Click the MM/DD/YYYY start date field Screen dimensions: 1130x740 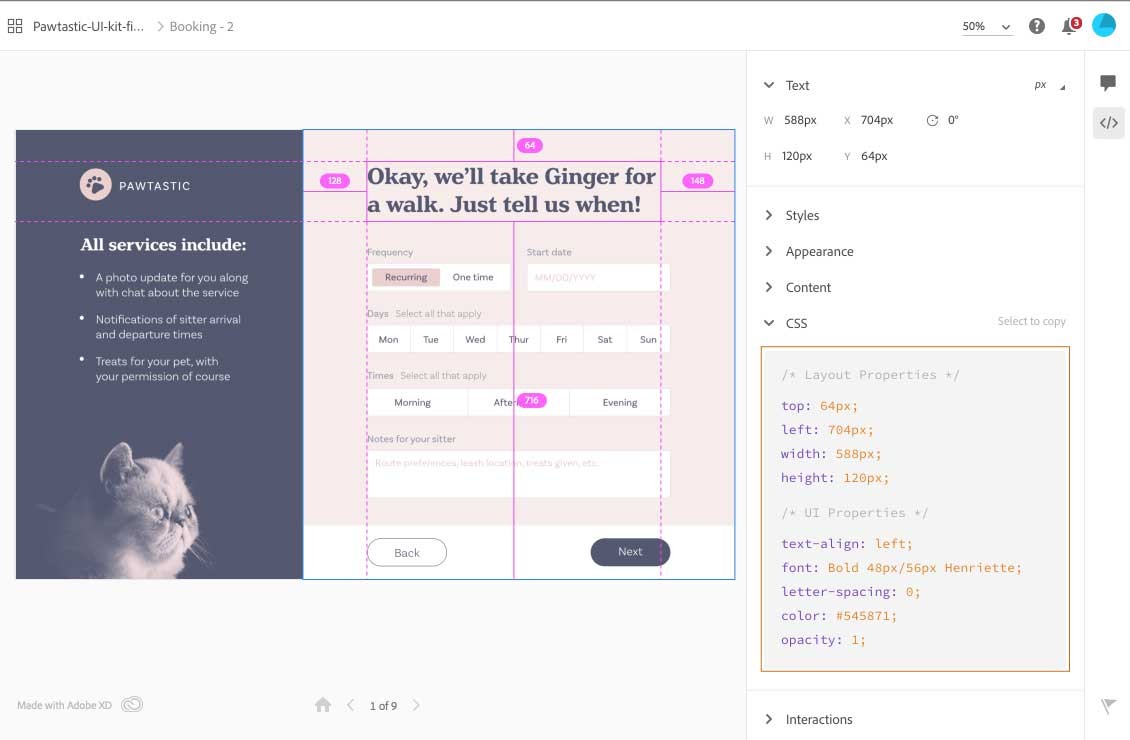click(x=592, y=277)
